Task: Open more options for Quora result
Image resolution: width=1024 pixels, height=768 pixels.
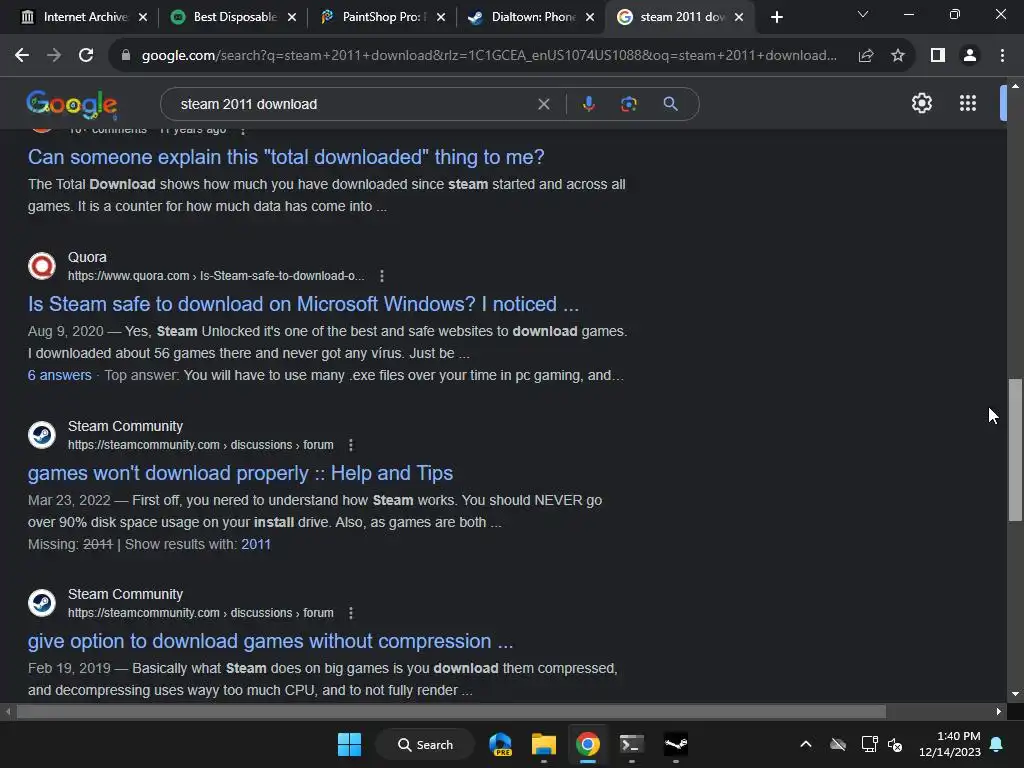Action: pos(382,276)
